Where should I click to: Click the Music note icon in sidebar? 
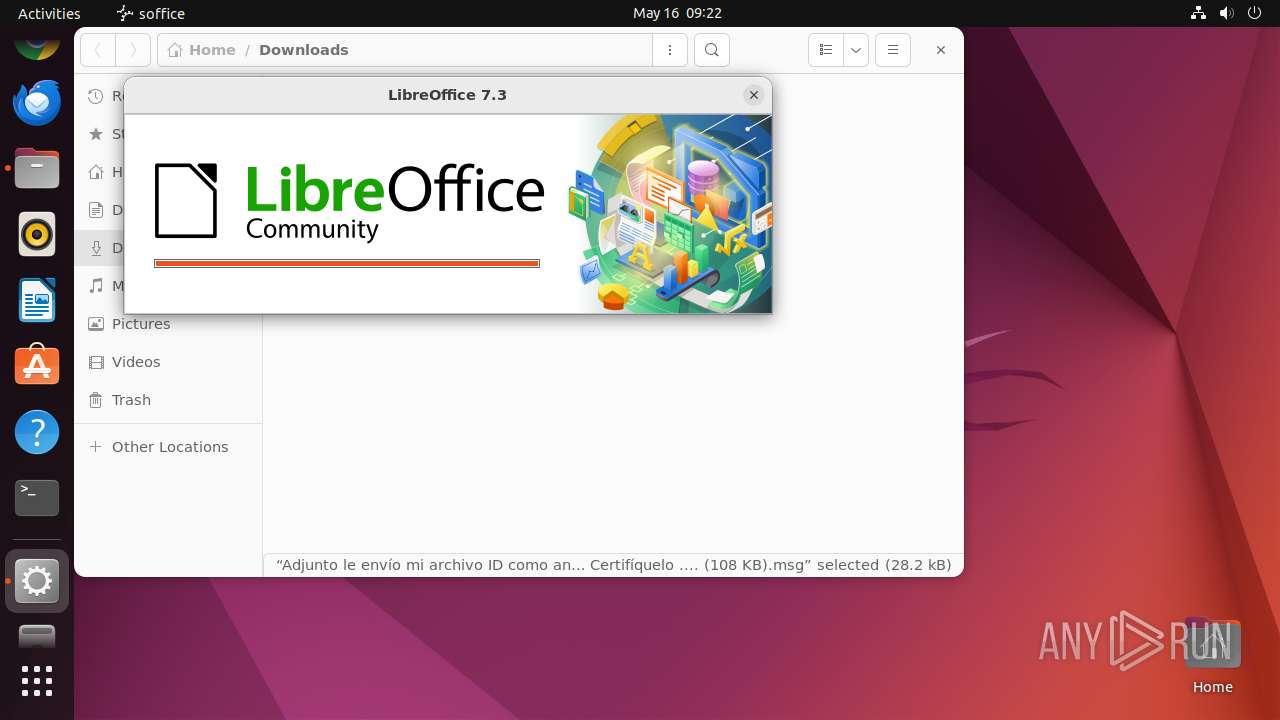96,286
